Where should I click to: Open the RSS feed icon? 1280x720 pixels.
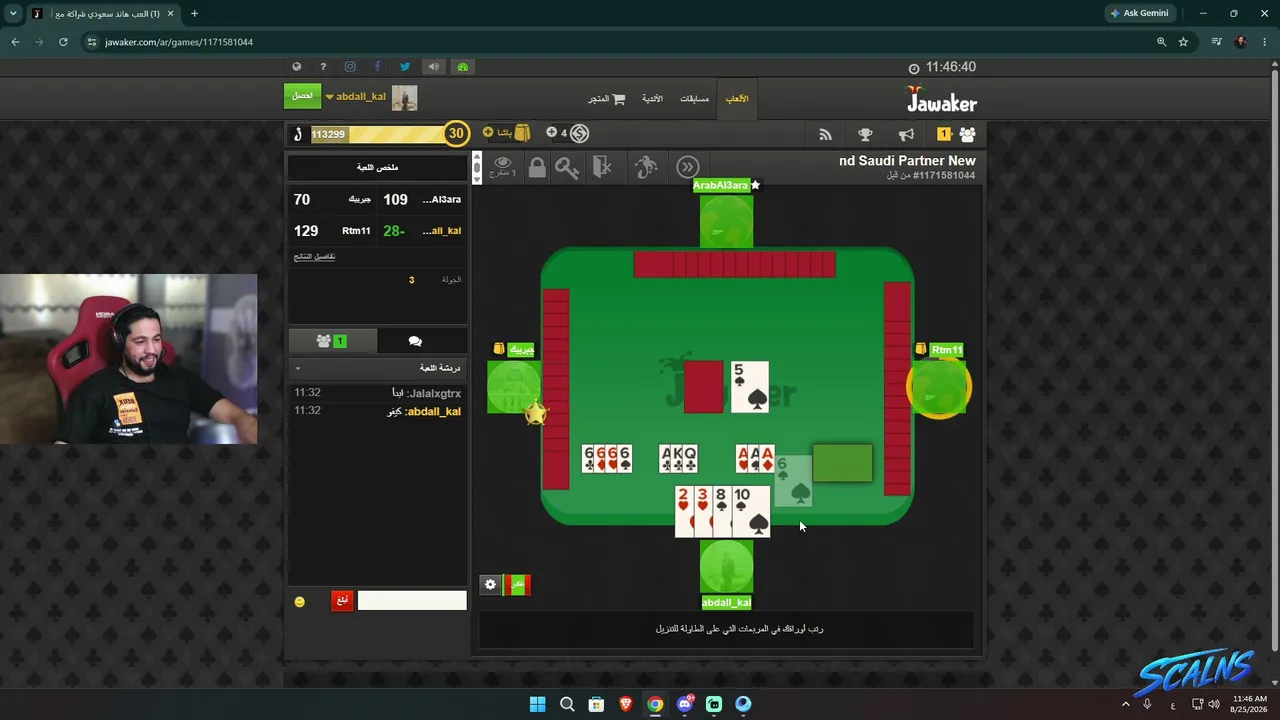click(825, 134)
